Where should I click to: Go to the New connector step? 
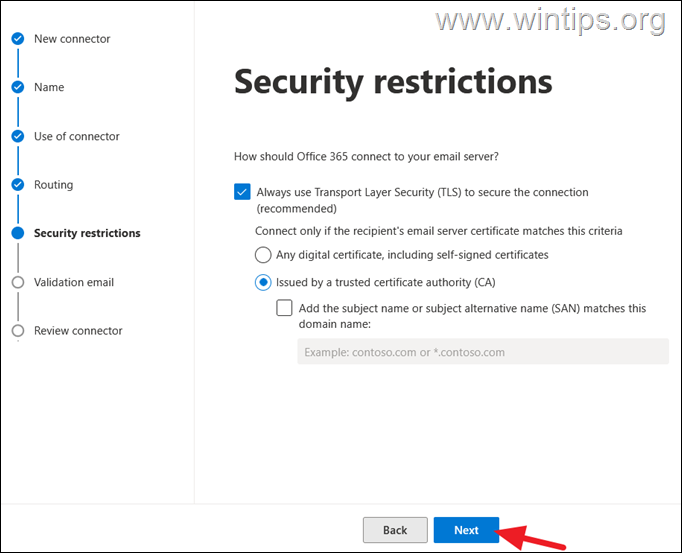tap(72, 39)
